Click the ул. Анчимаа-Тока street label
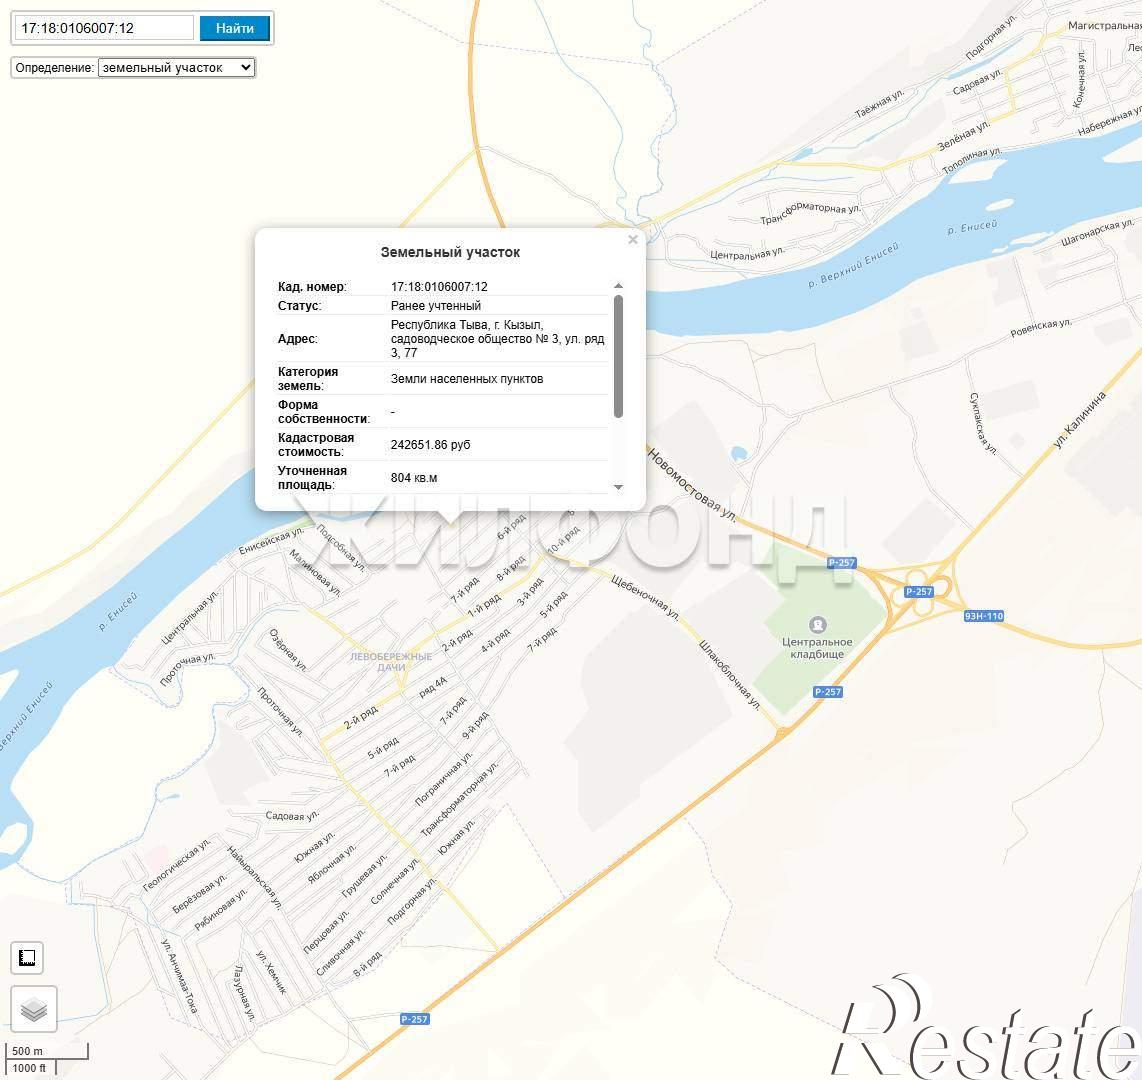The height and width of the screenshot is (1080, 1142). [179, 976]
